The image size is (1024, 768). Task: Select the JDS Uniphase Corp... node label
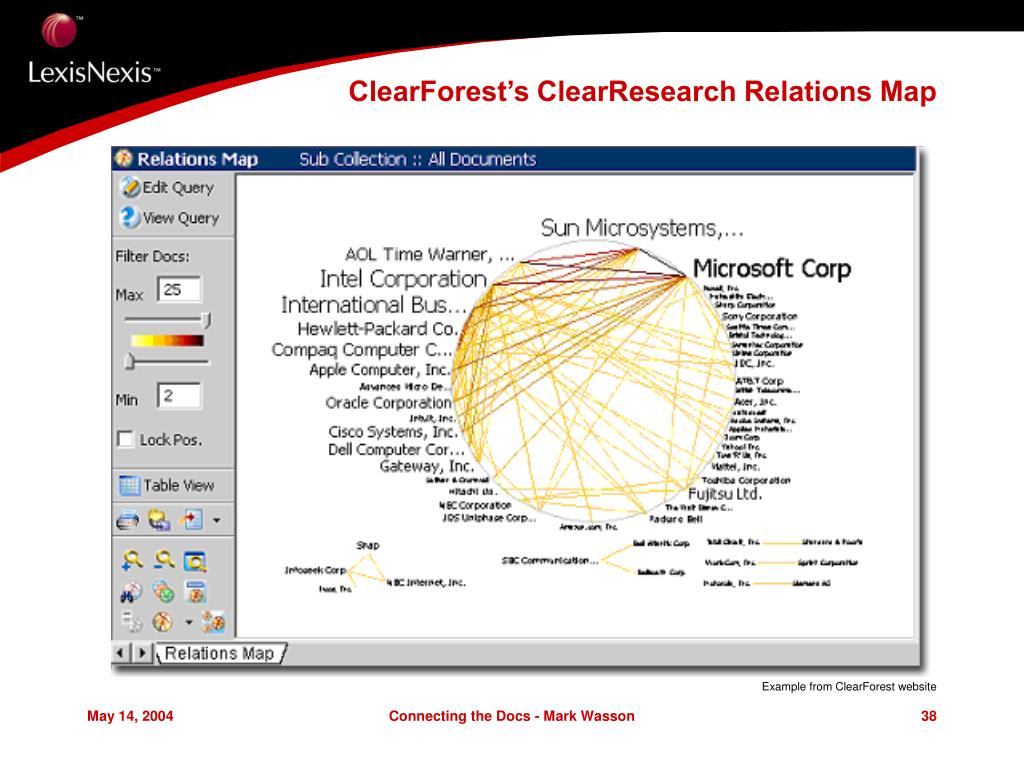coord(489,518)
